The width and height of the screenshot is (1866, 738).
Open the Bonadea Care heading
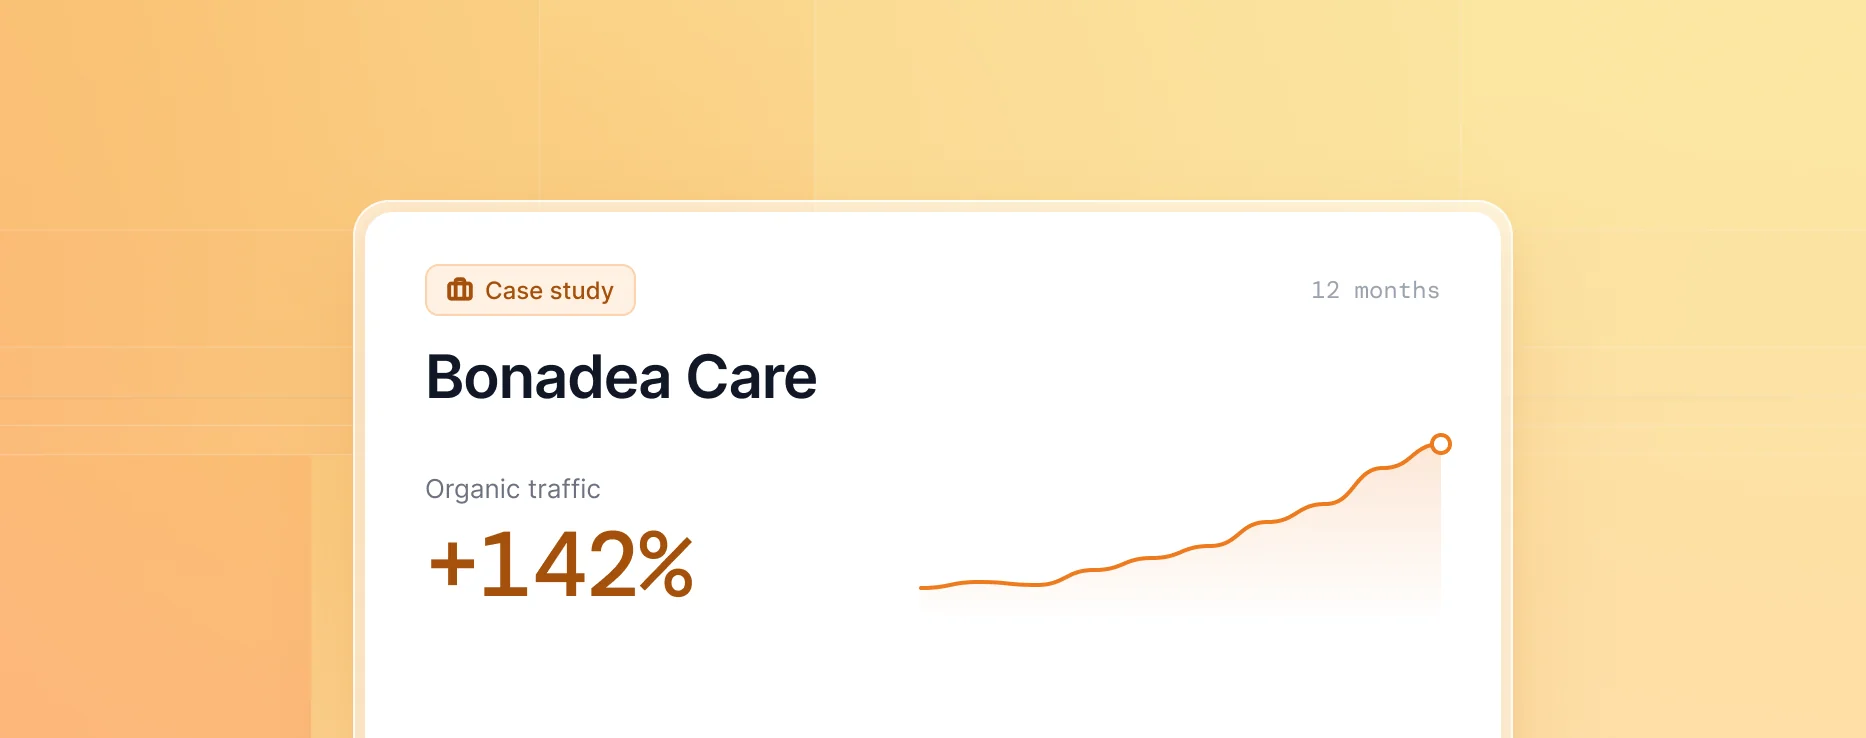tap(621, 377)
